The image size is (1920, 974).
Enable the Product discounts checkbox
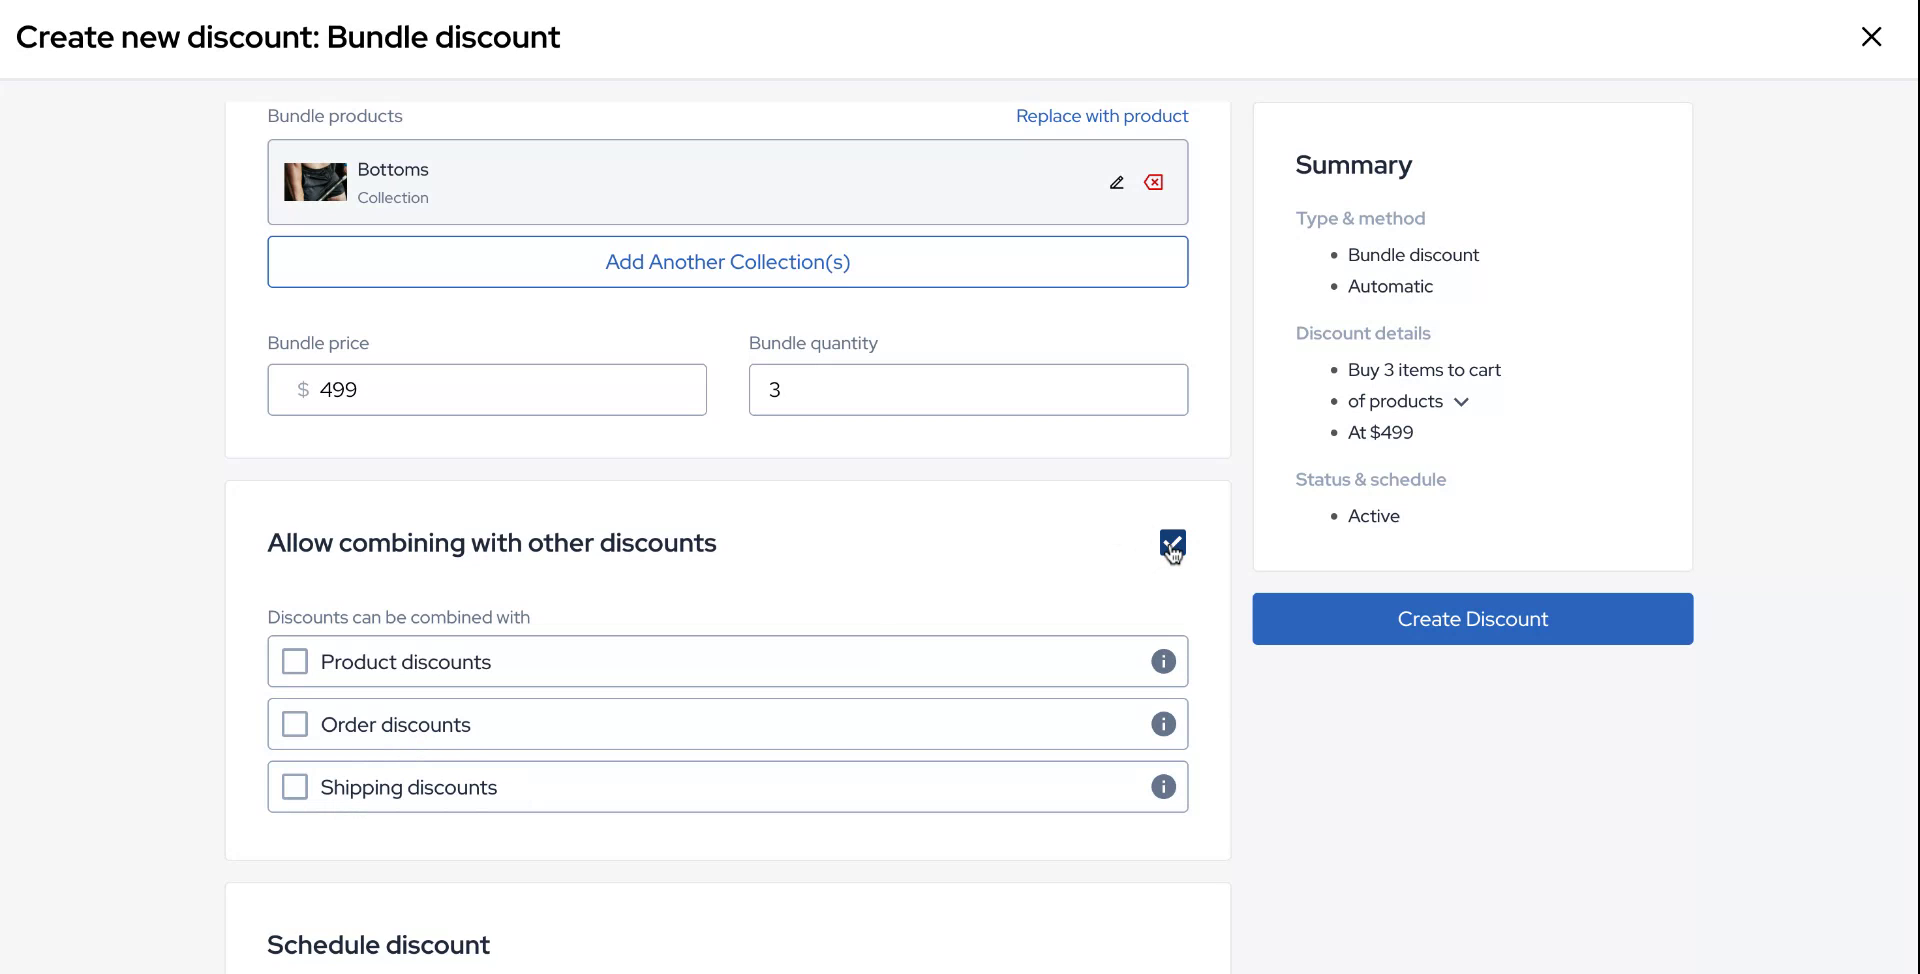295,662
